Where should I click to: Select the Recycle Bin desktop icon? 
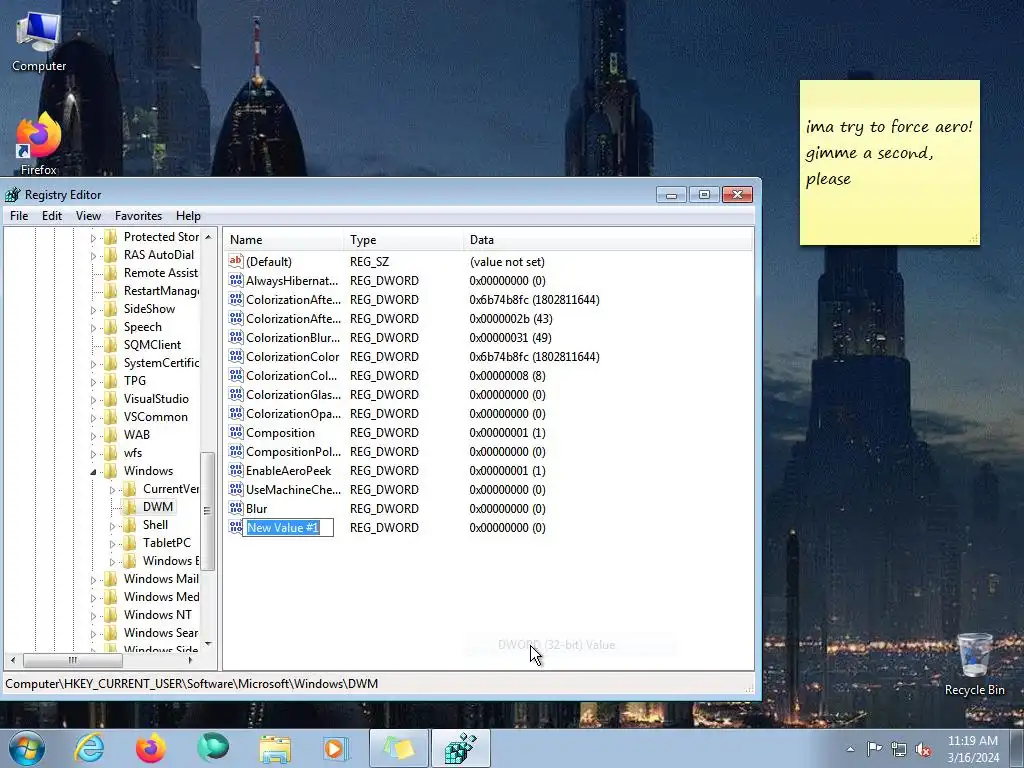(974, 664)
